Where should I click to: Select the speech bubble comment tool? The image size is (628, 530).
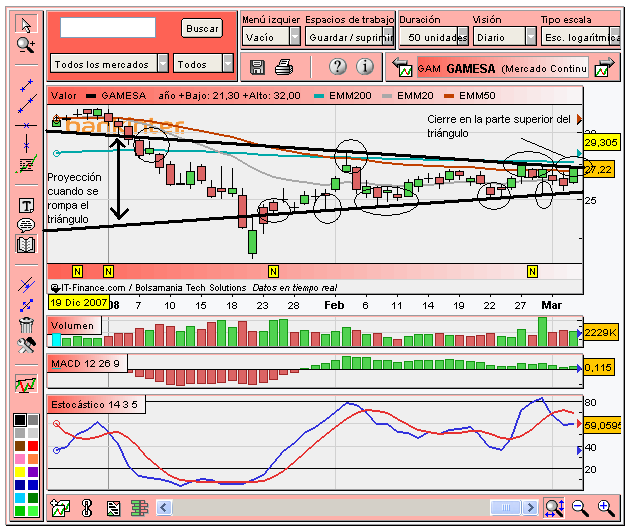pyautogui.click(x=26, y=225)
